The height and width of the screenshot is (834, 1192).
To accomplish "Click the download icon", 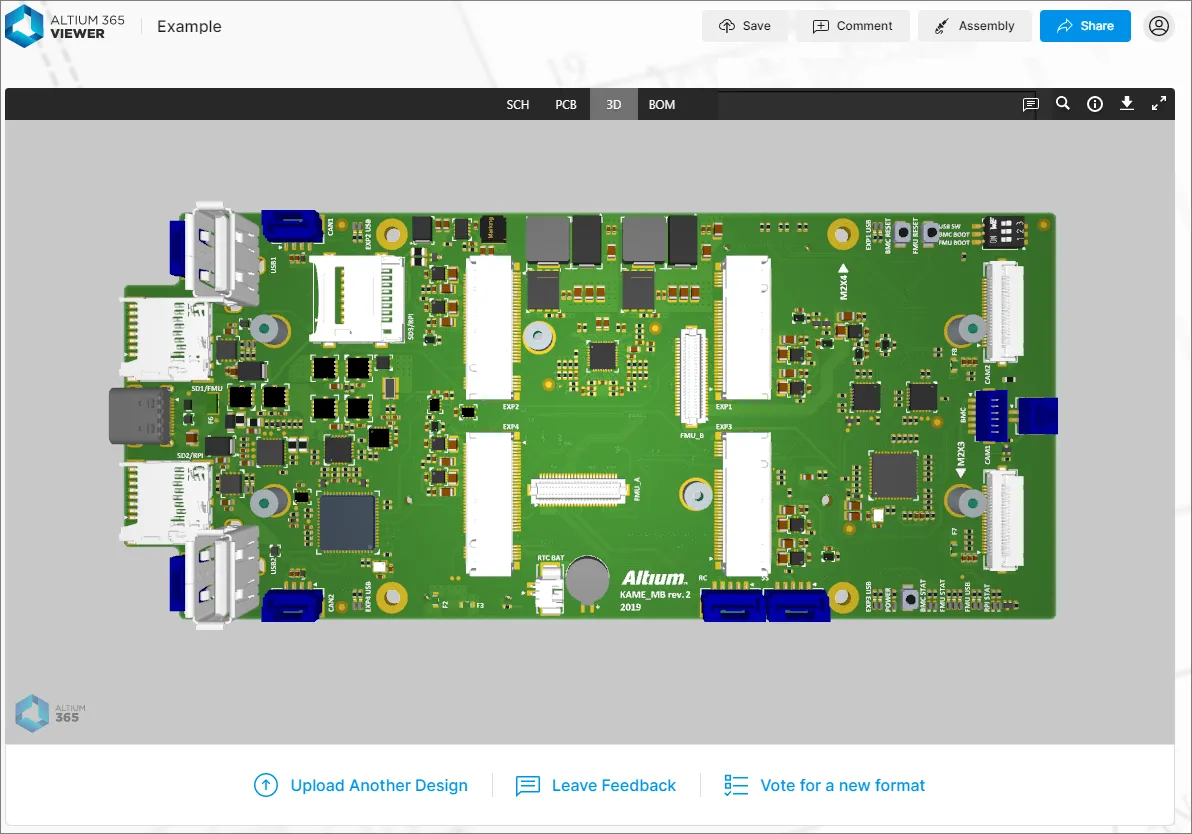I will [x=1127, y=104].
